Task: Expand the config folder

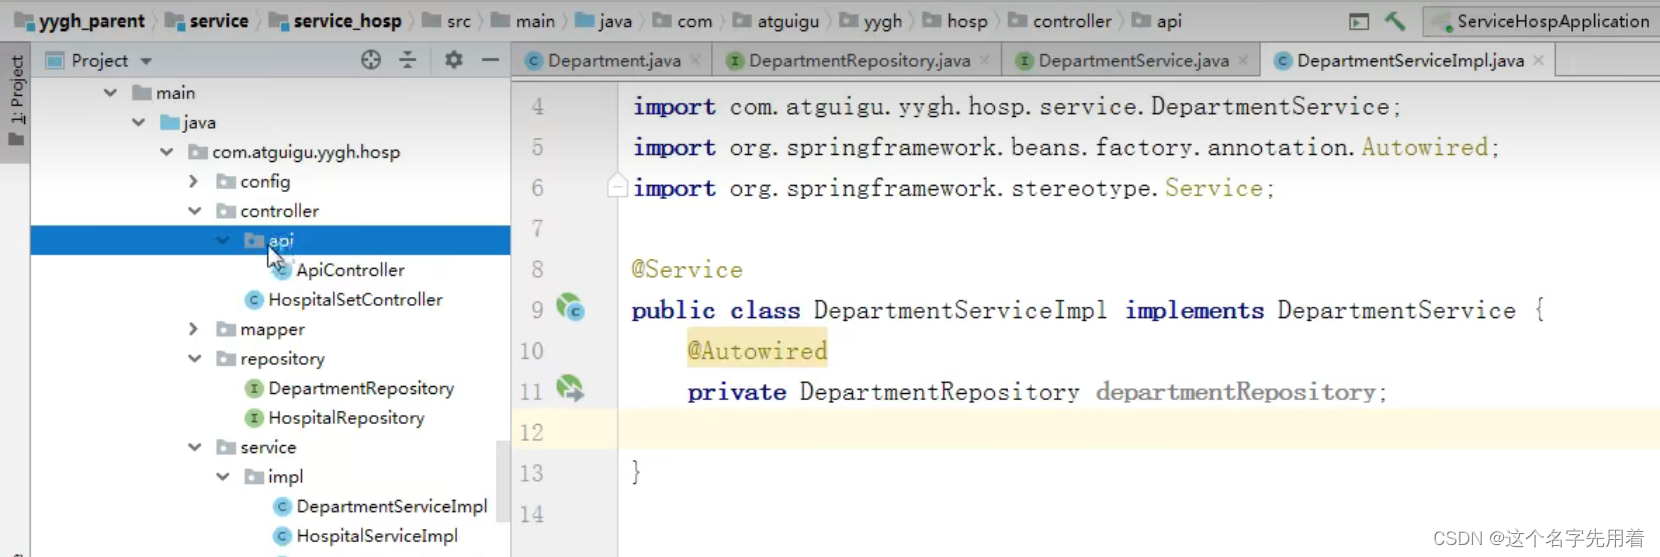Action: pyautogui.click(x=194, y=181)
